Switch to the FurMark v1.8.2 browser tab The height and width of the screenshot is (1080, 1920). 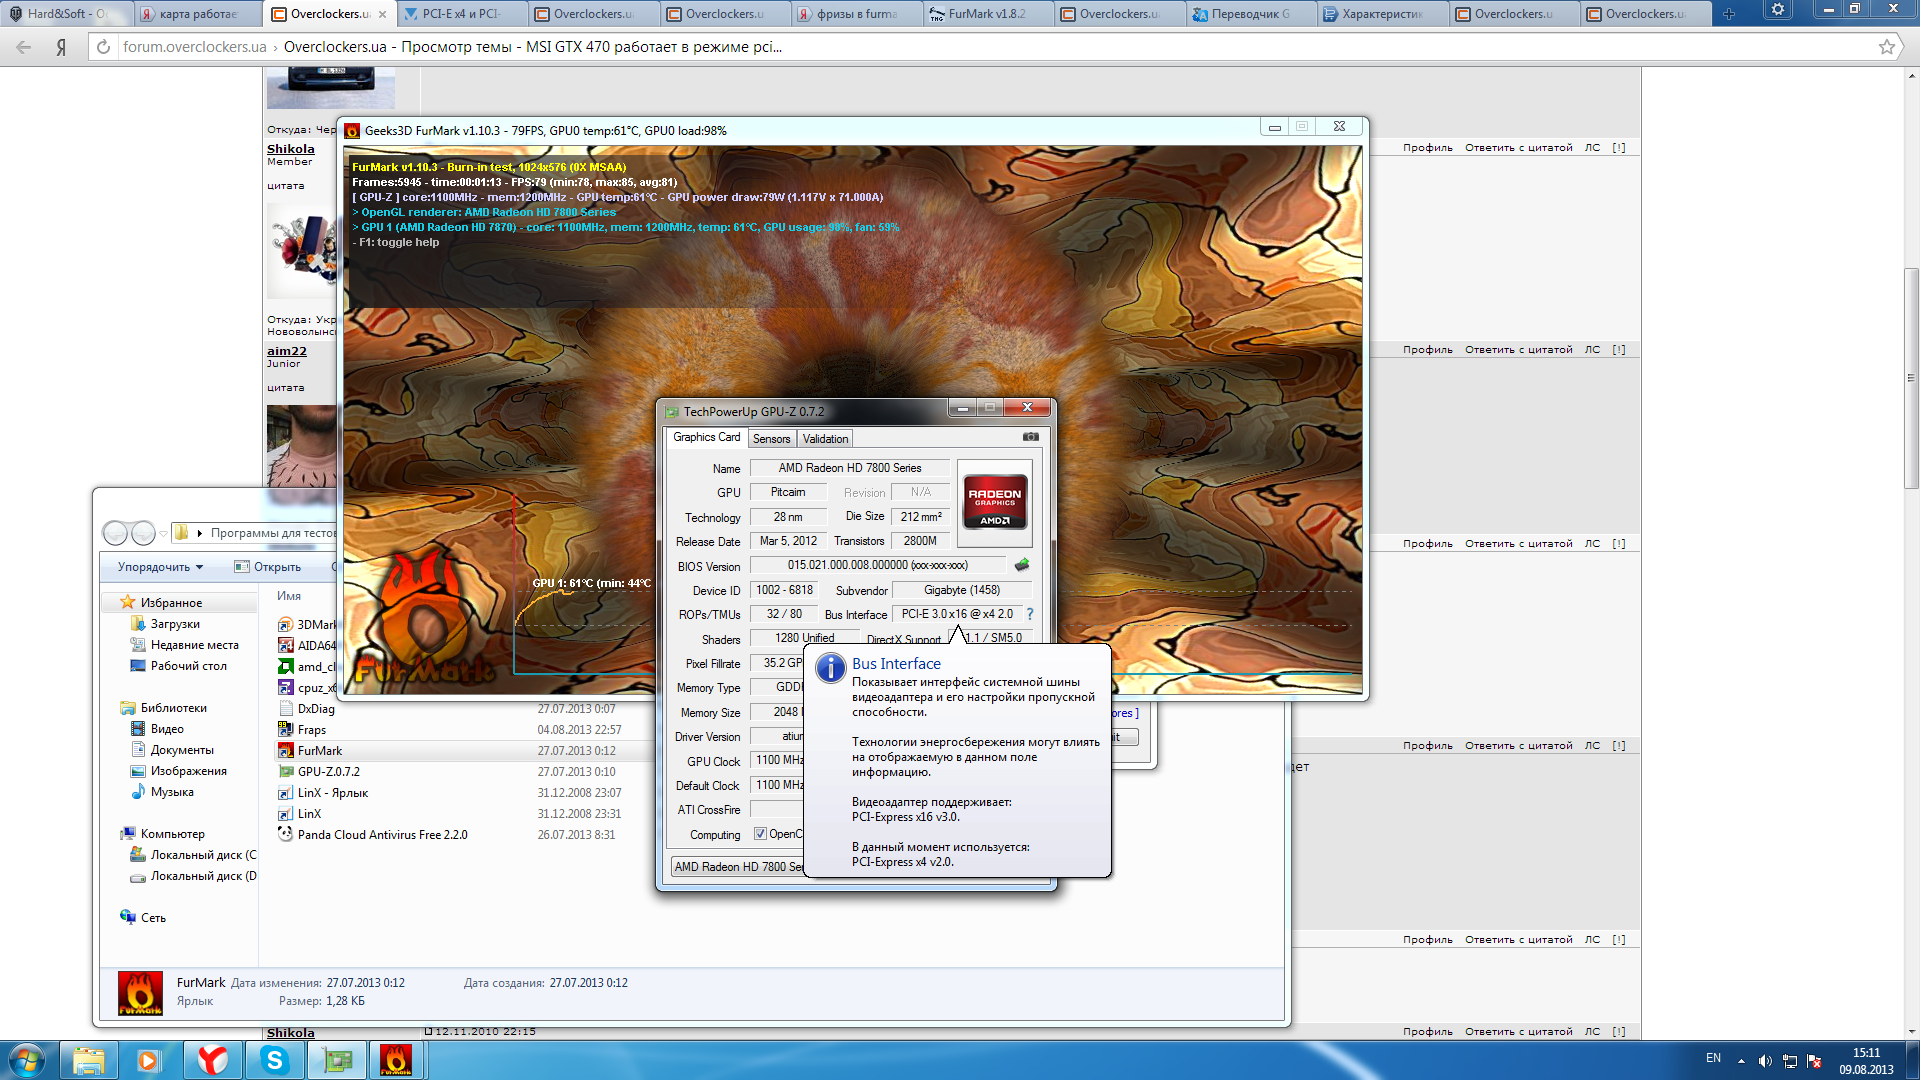pos(987,14)
